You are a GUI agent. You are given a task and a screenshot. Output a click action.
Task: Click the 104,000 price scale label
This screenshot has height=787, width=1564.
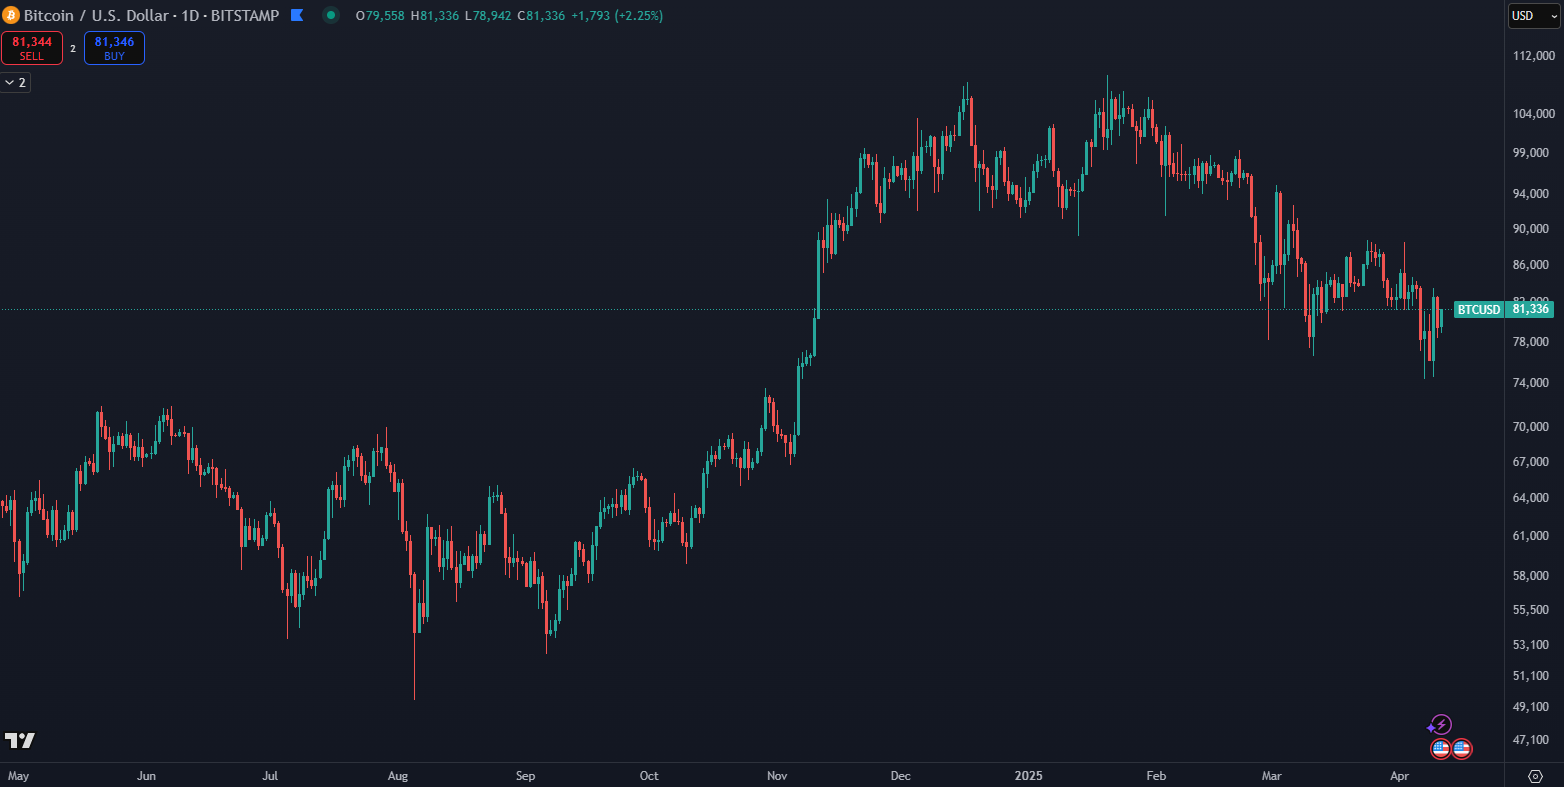(x=1532, y=114)
